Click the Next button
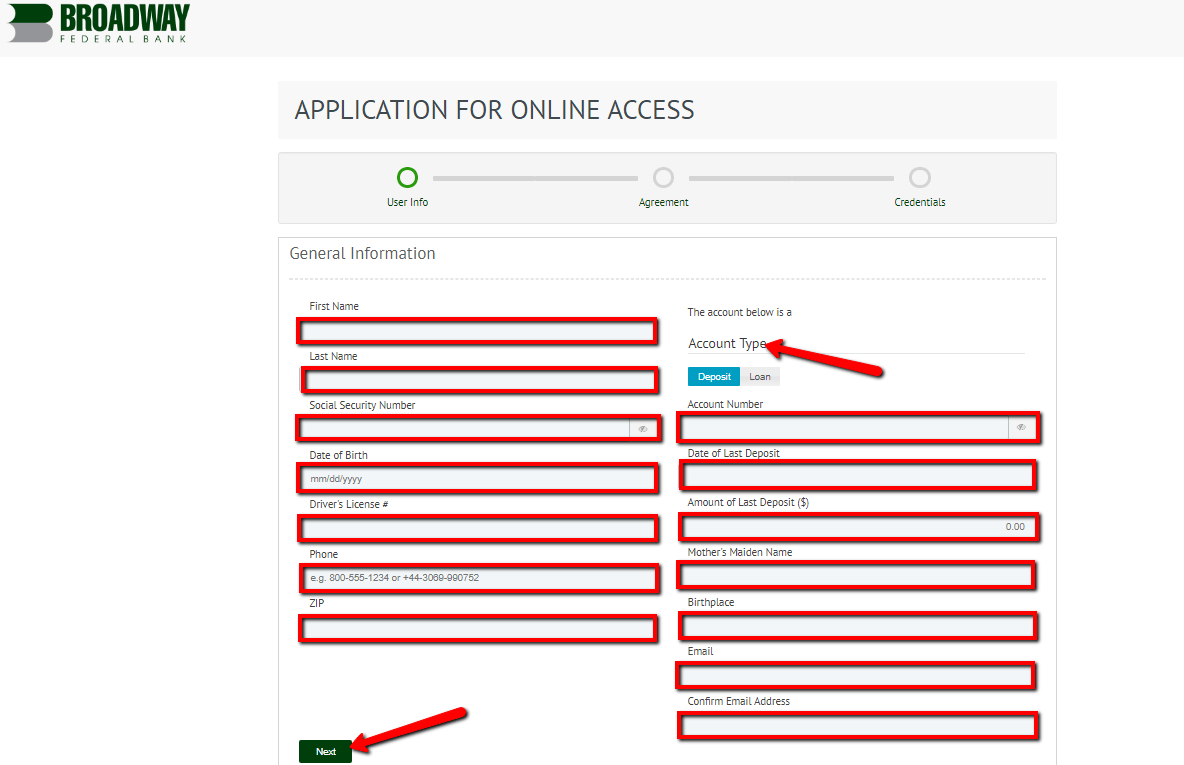The height and width of the screenshot is (765, 1184). pyautogui.click(x=325, y=751)
